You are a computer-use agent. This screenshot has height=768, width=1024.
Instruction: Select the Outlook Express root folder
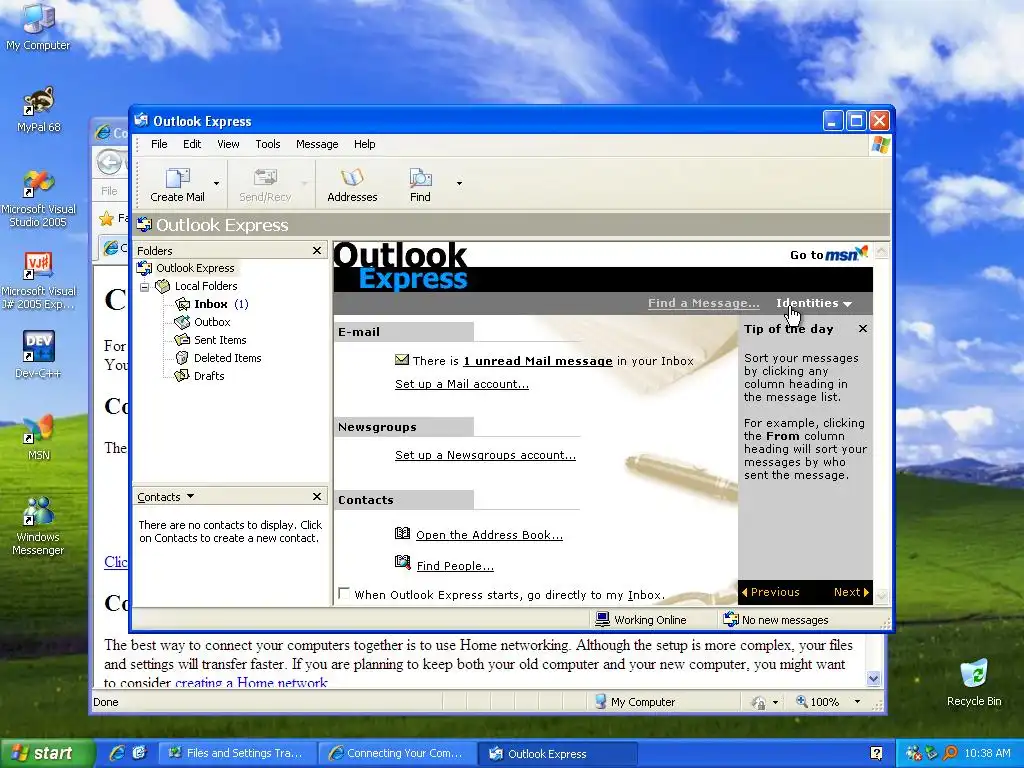coord(195,268)
